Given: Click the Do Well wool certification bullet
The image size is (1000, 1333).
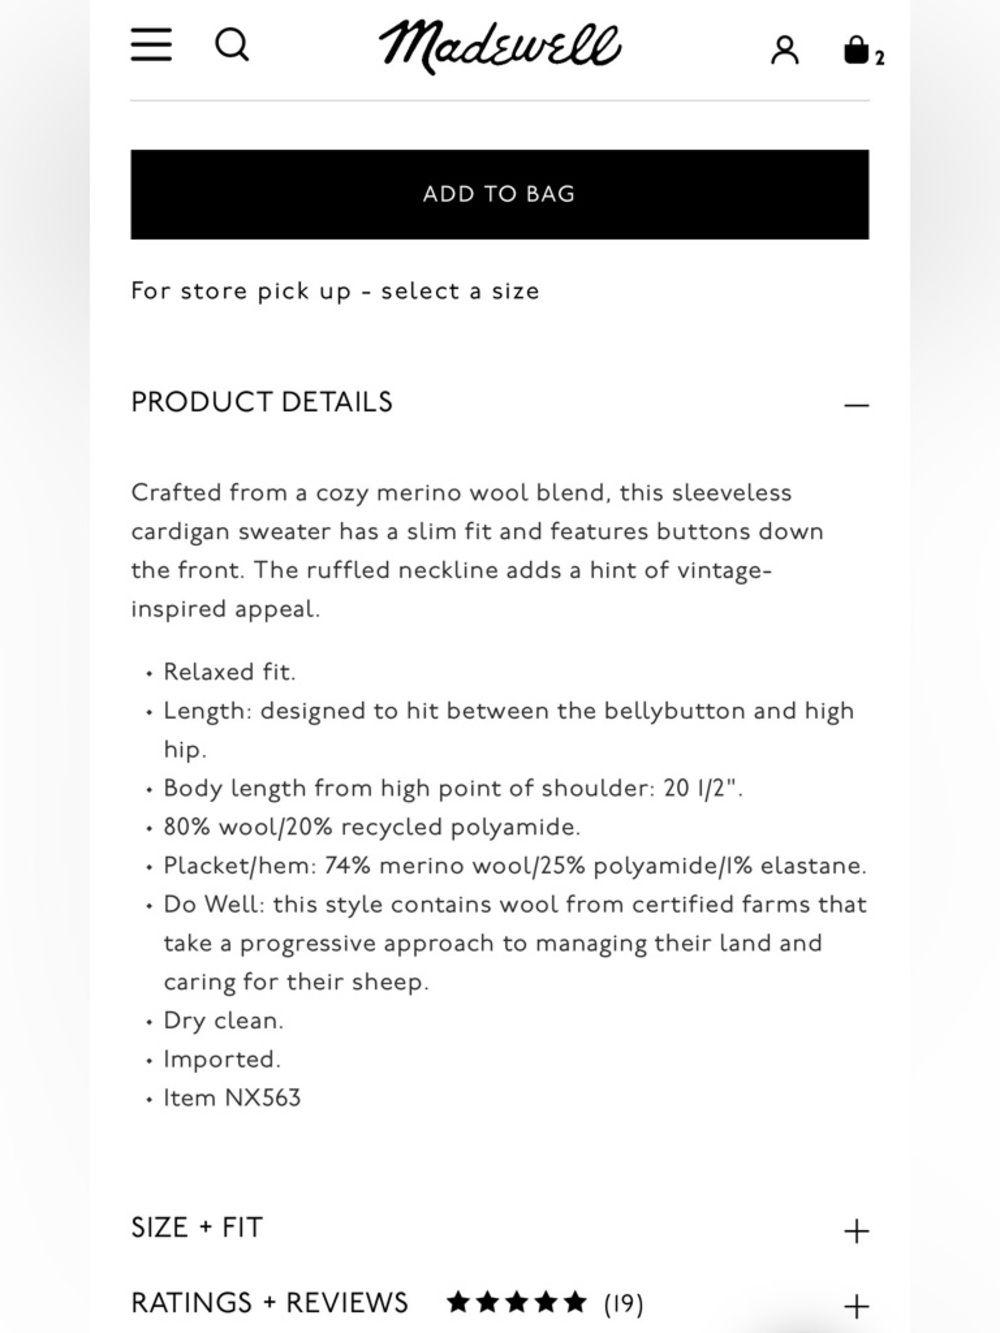Looking at the screenshot, I should click(515, 943).
